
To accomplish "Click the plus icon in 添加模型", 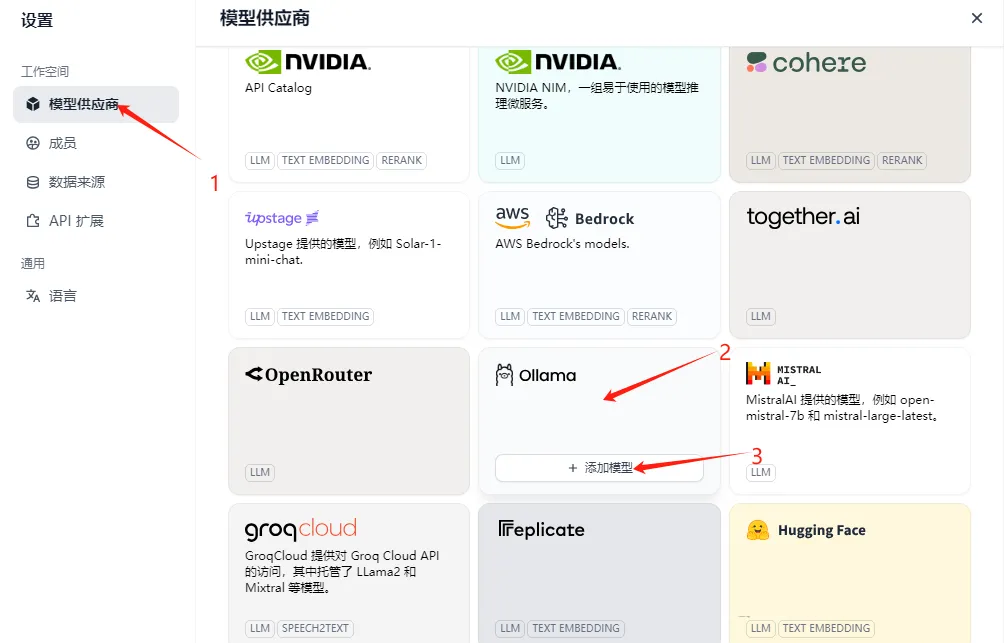I will point(573,468).
